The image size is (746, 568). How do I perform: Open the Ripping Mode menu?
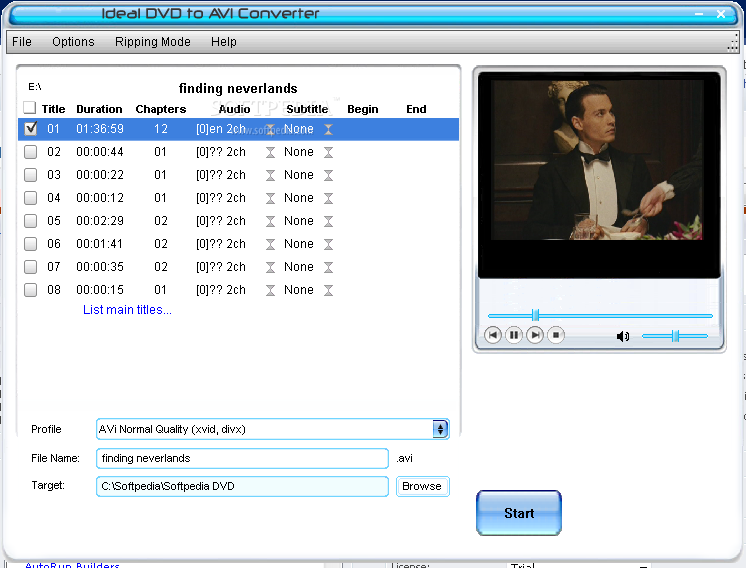[x=152, y=42]
